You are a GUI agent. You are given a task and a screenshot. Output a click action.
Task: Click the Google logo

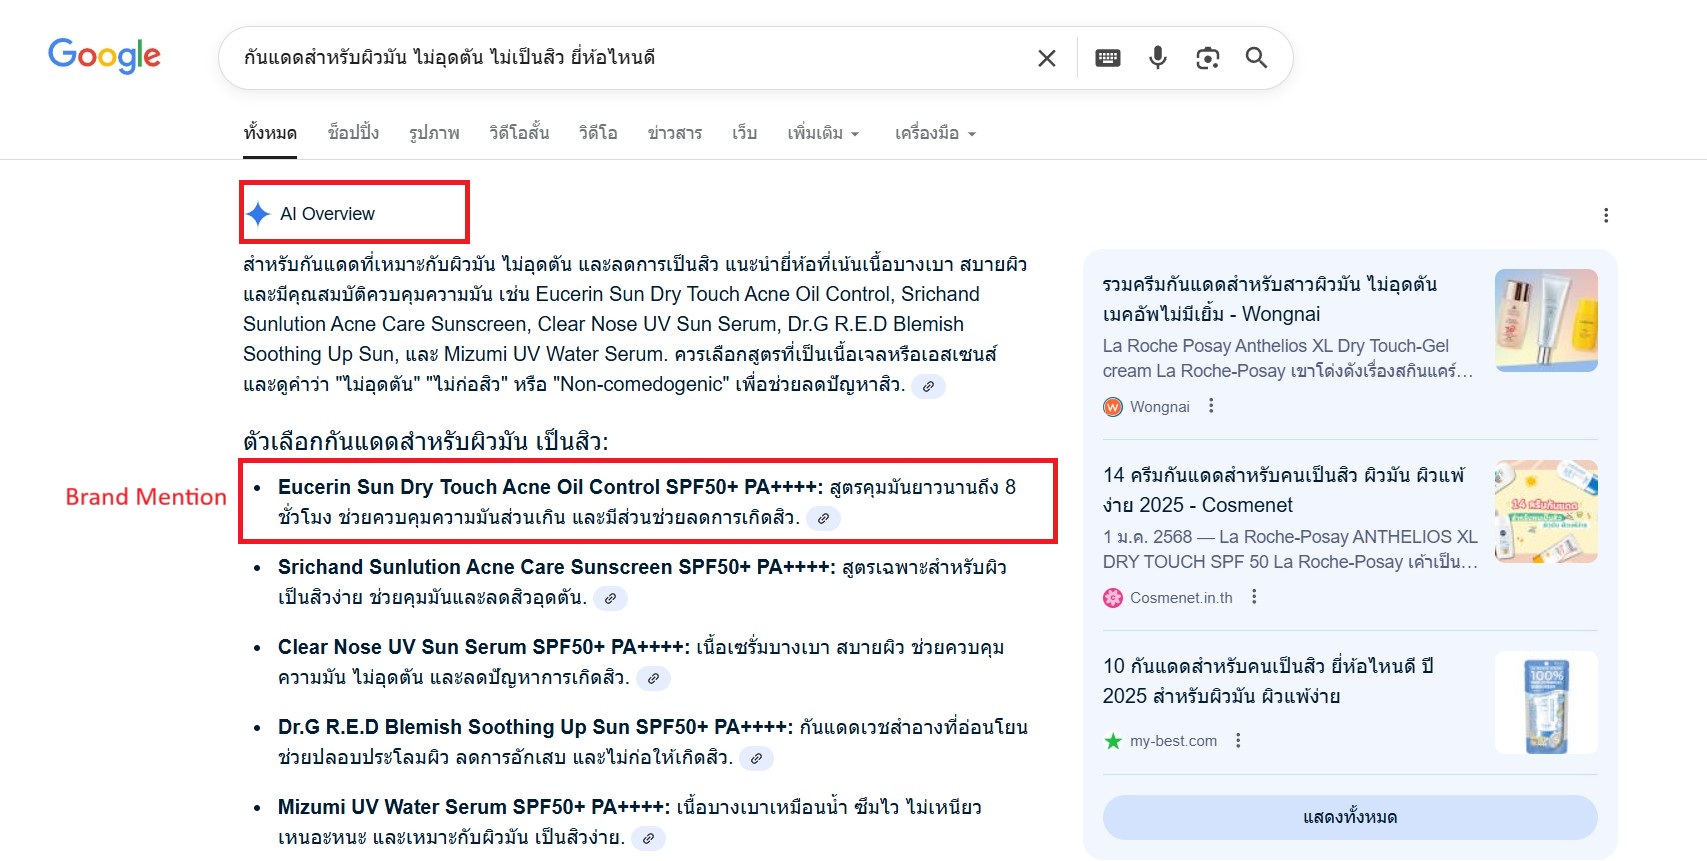pyautogui.click(x=104, y=56)
